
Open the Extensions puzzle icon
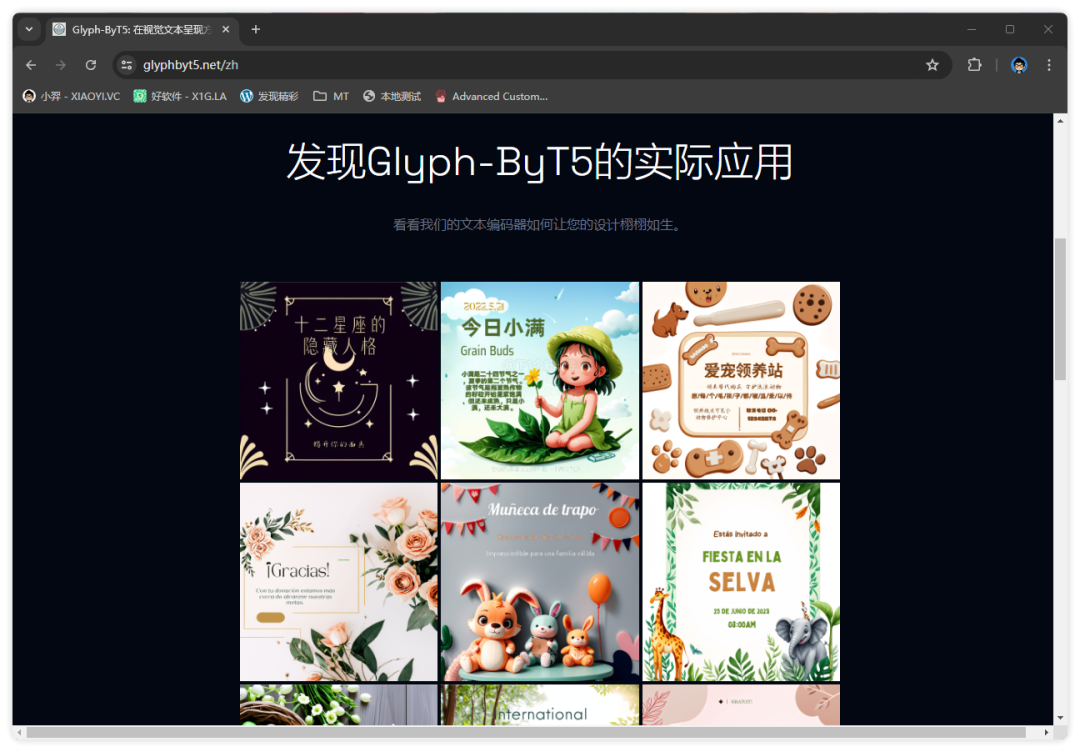tap(974, 65)
